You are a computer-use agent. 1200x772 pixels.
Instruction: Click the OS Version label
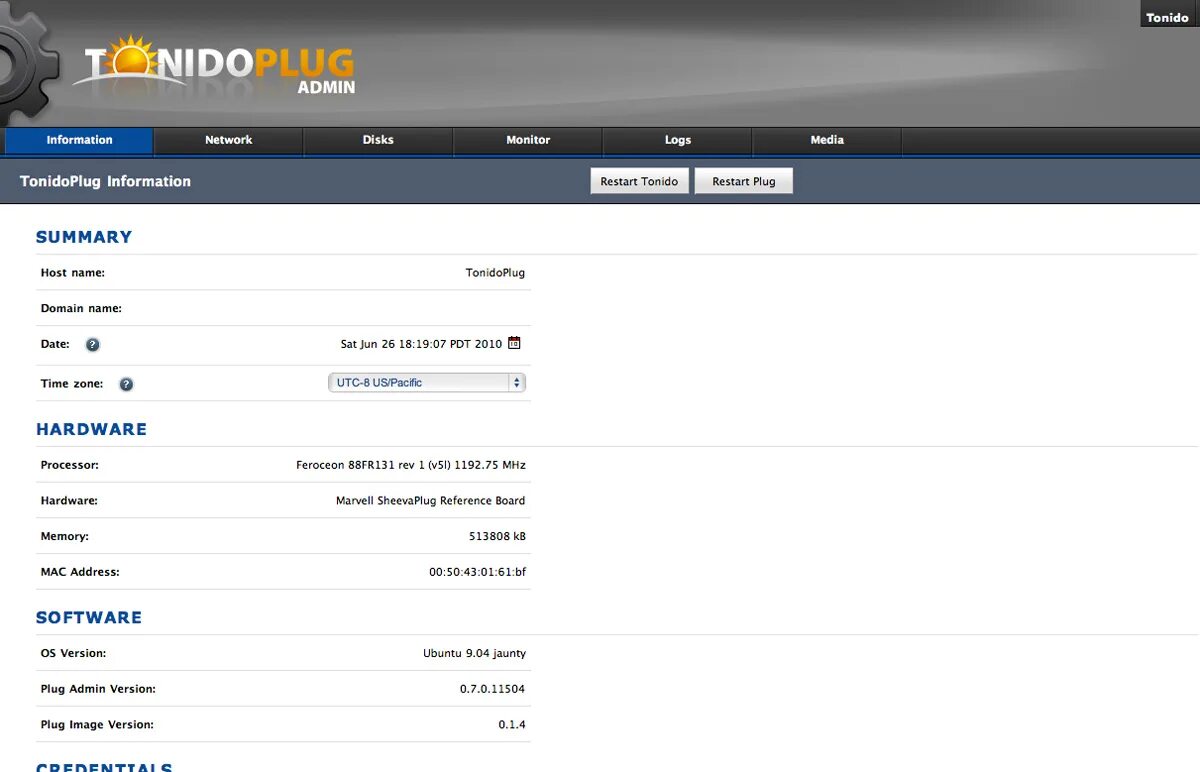[73, 654]
